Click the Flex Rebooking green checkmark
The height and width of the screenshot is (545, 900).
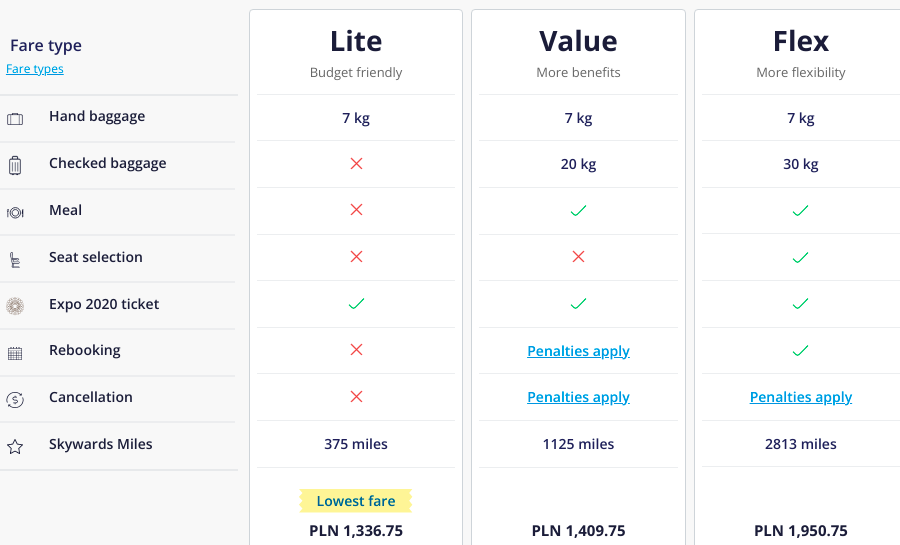pos(801,351)
